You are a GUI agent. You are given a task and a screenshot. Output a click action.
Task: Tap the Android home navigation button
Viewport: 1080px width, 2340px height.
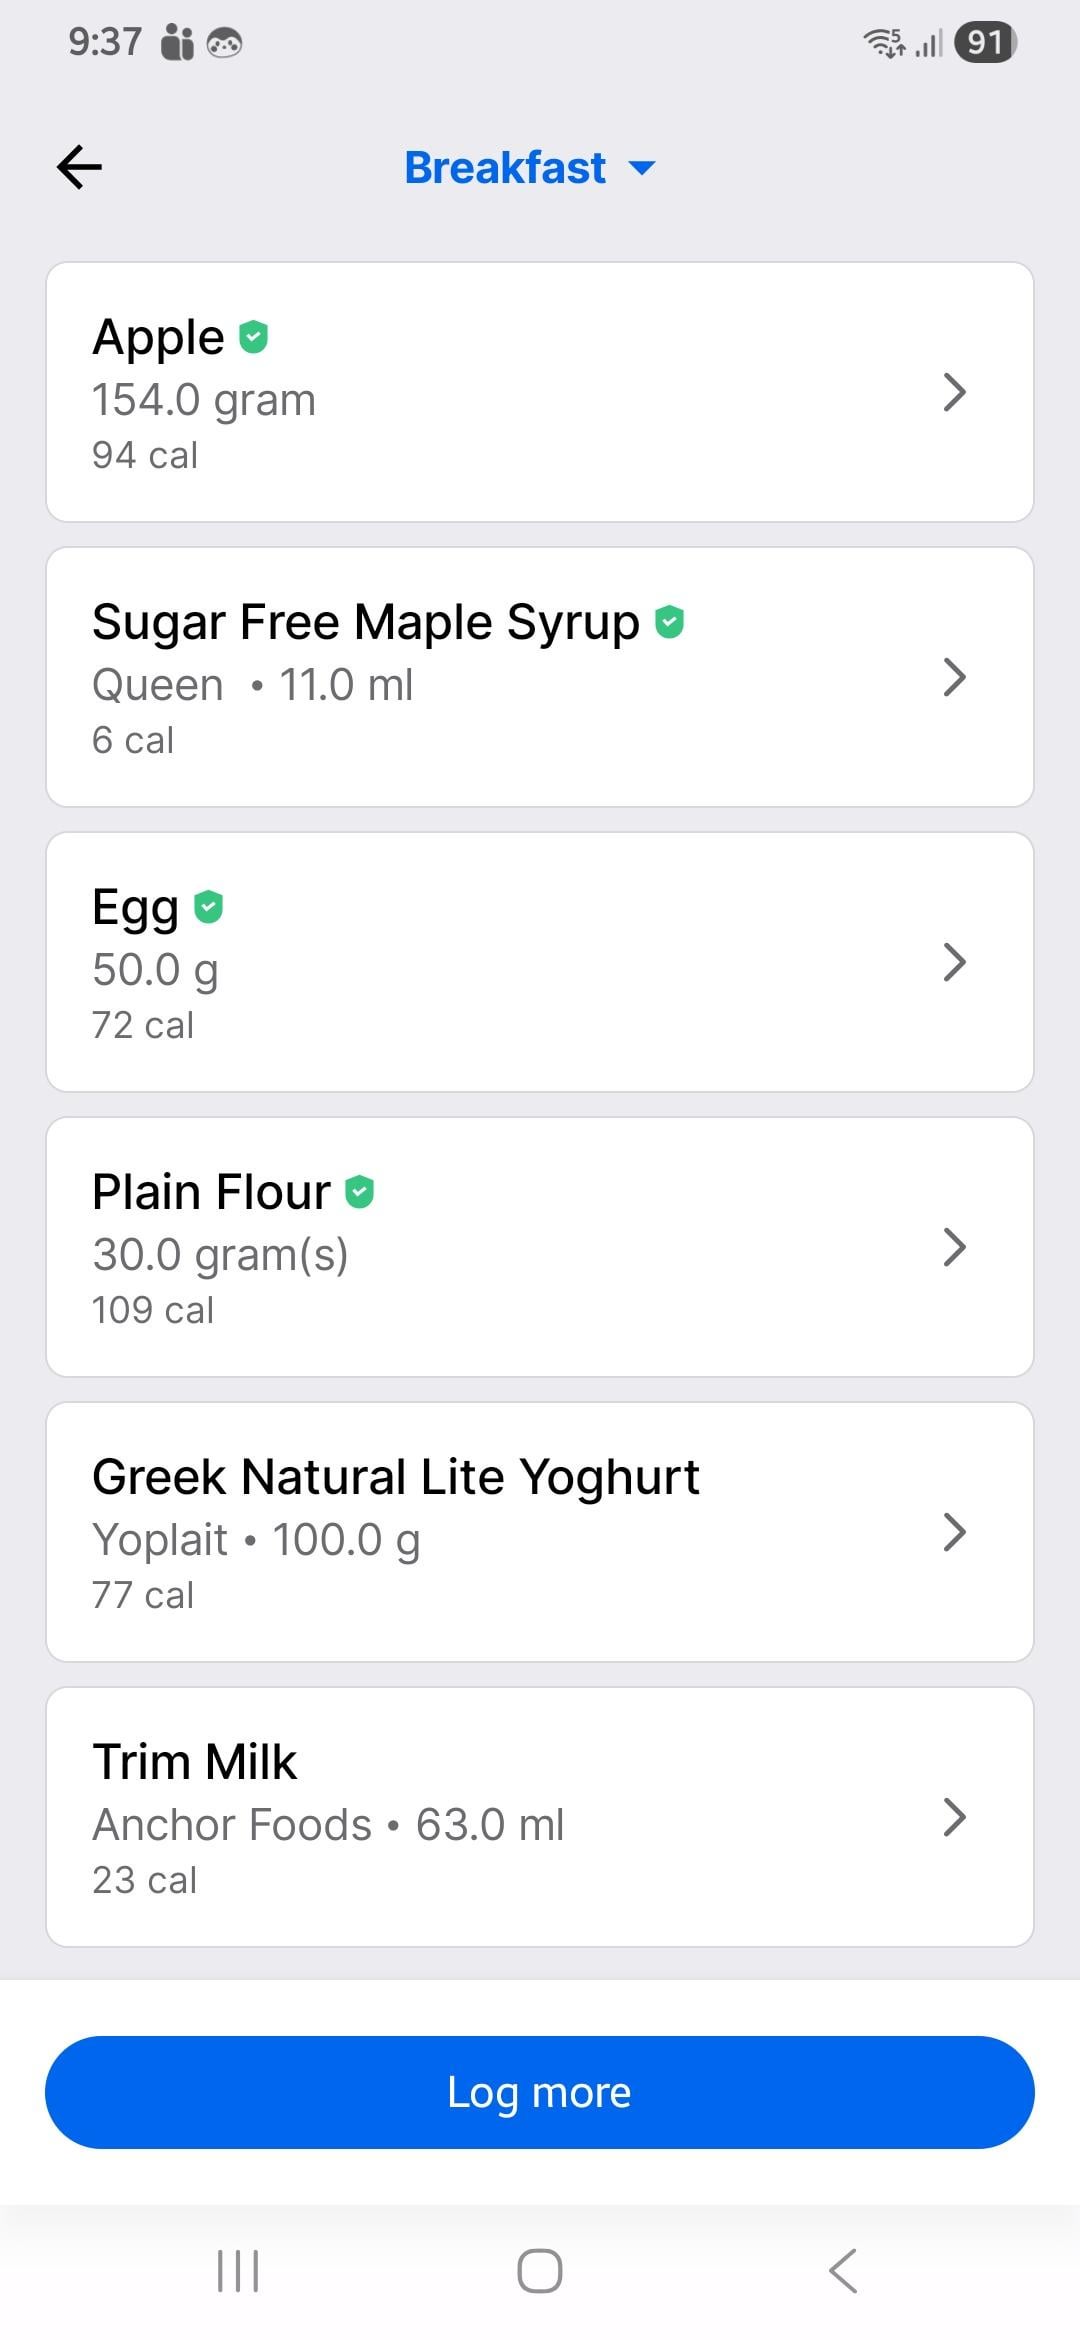540,2270
